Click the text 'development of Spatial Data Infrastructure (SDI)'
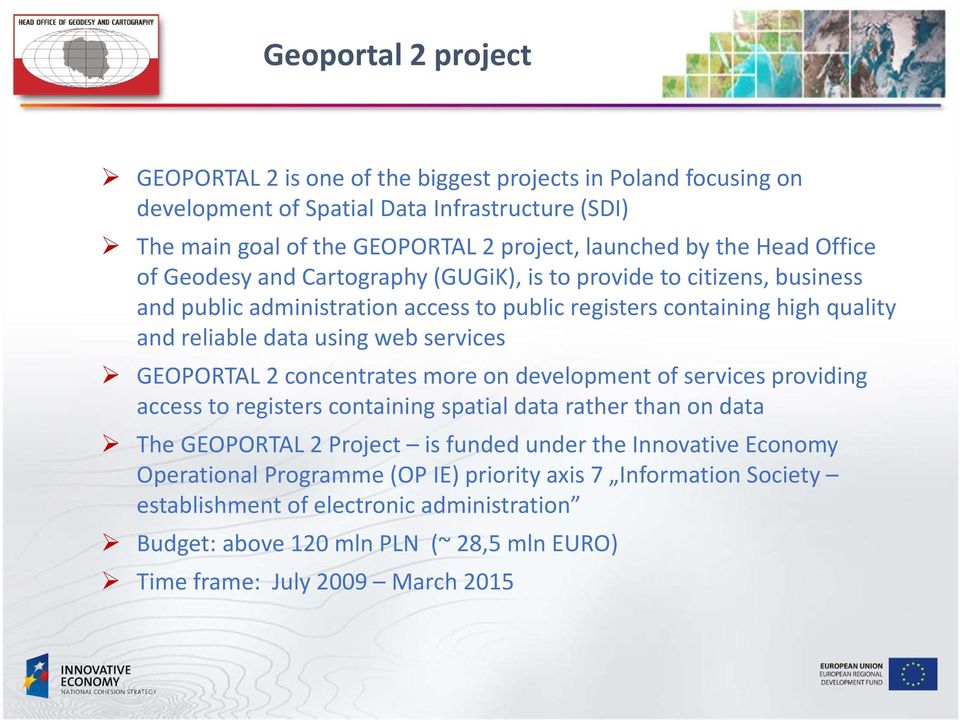This screenshot has height=720, width=960. 383,209
